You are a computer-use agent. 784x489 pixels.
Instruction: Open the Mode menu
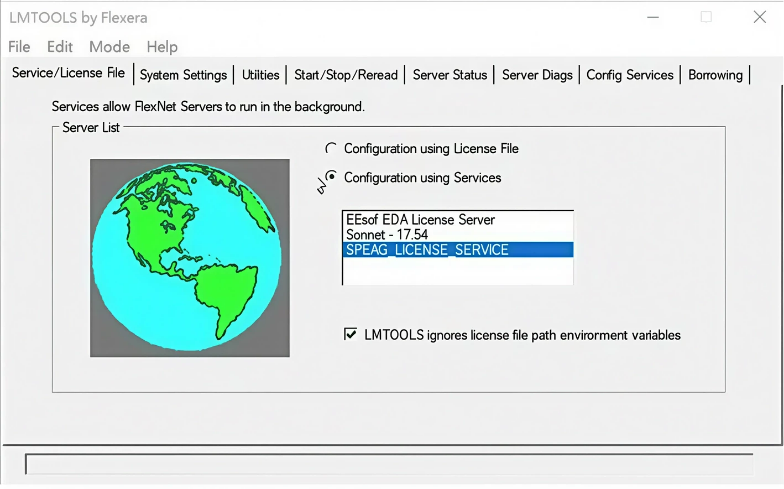[109, 47]
